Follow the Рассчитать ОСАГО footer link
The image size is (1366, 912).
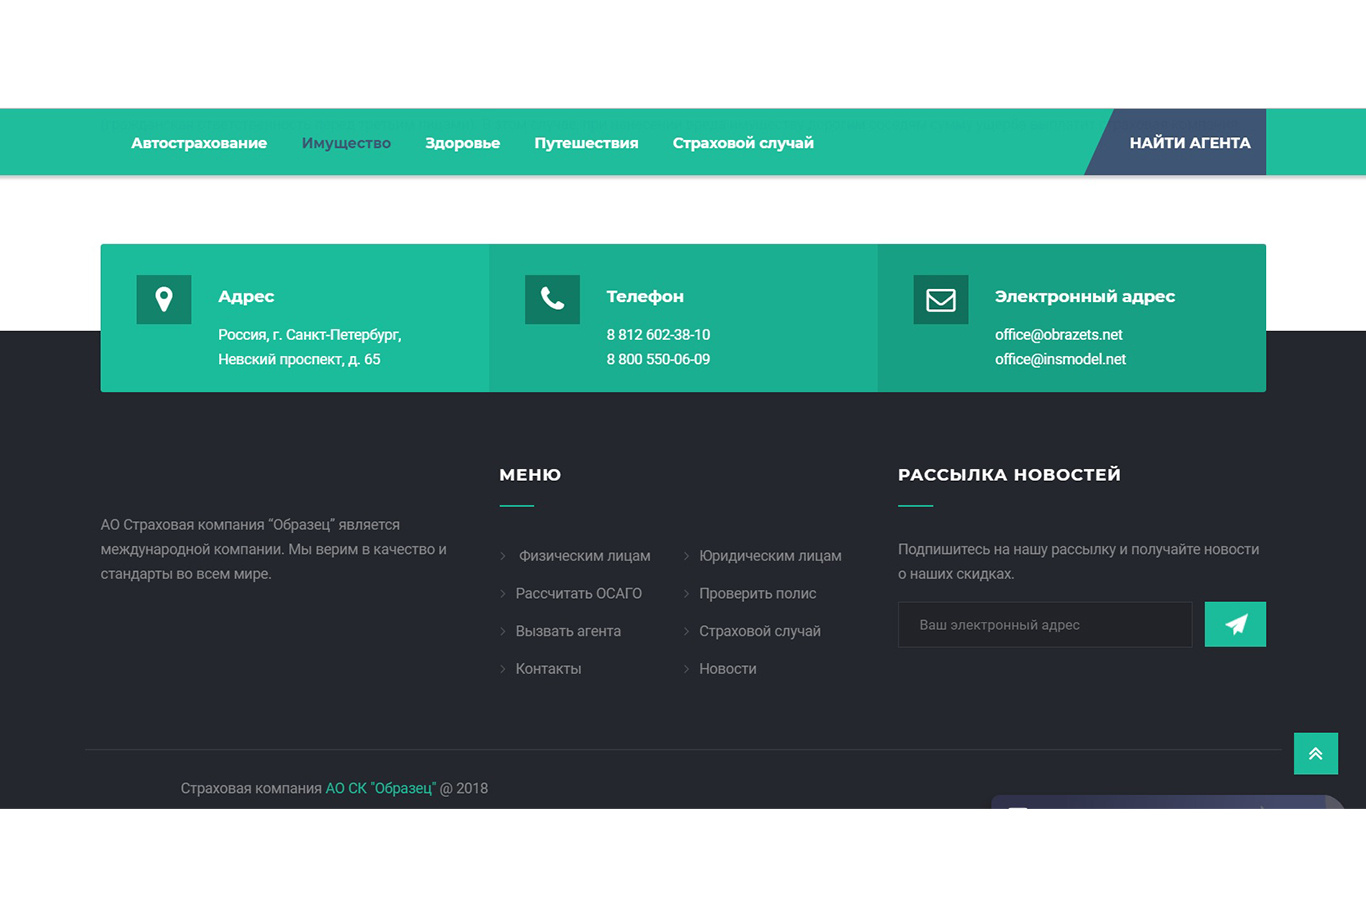(x=578, y=594)
